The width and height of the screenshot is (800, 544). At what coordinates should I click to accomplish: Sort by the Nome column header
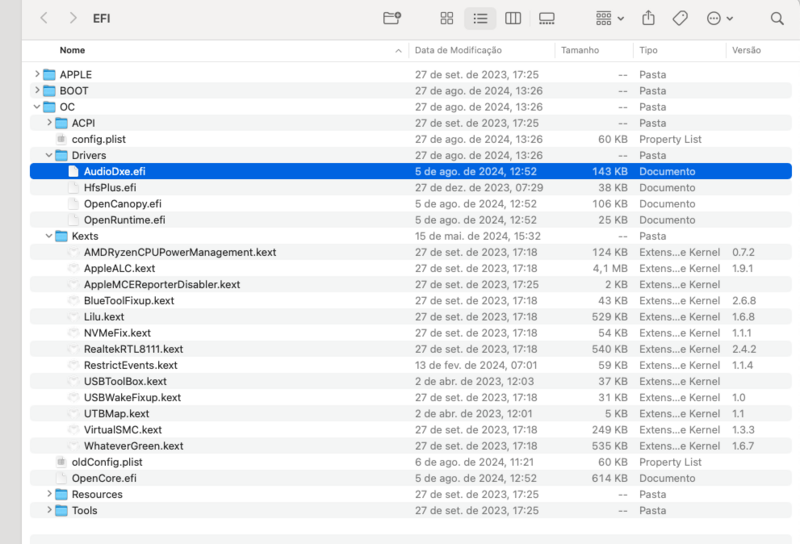click(72, 50)
